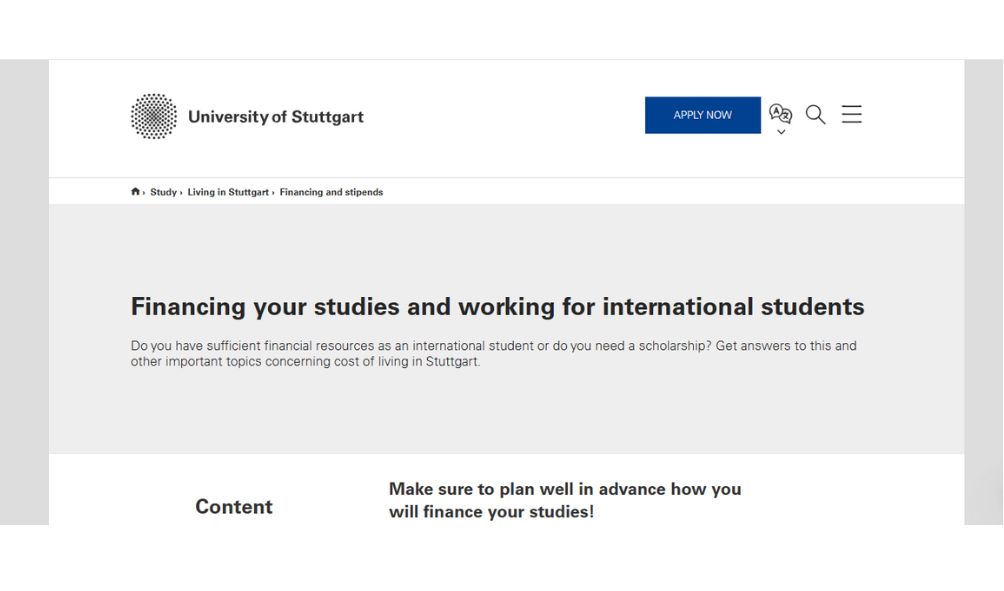Image resolution: width=1004 pixels, height=591 pixels.
Task: Expand the language chevron below the translate icon
Action: coord(781,132)
